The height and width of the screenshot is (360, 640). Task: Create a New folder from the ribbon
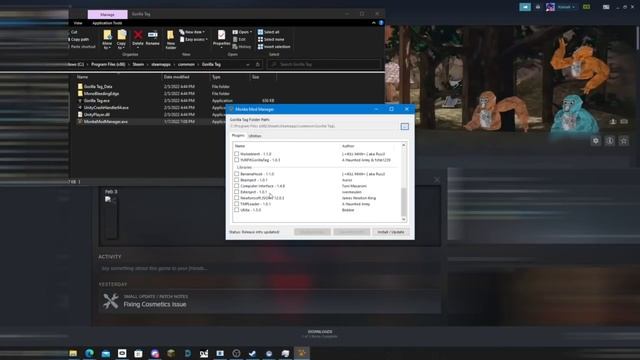[171, 40]
